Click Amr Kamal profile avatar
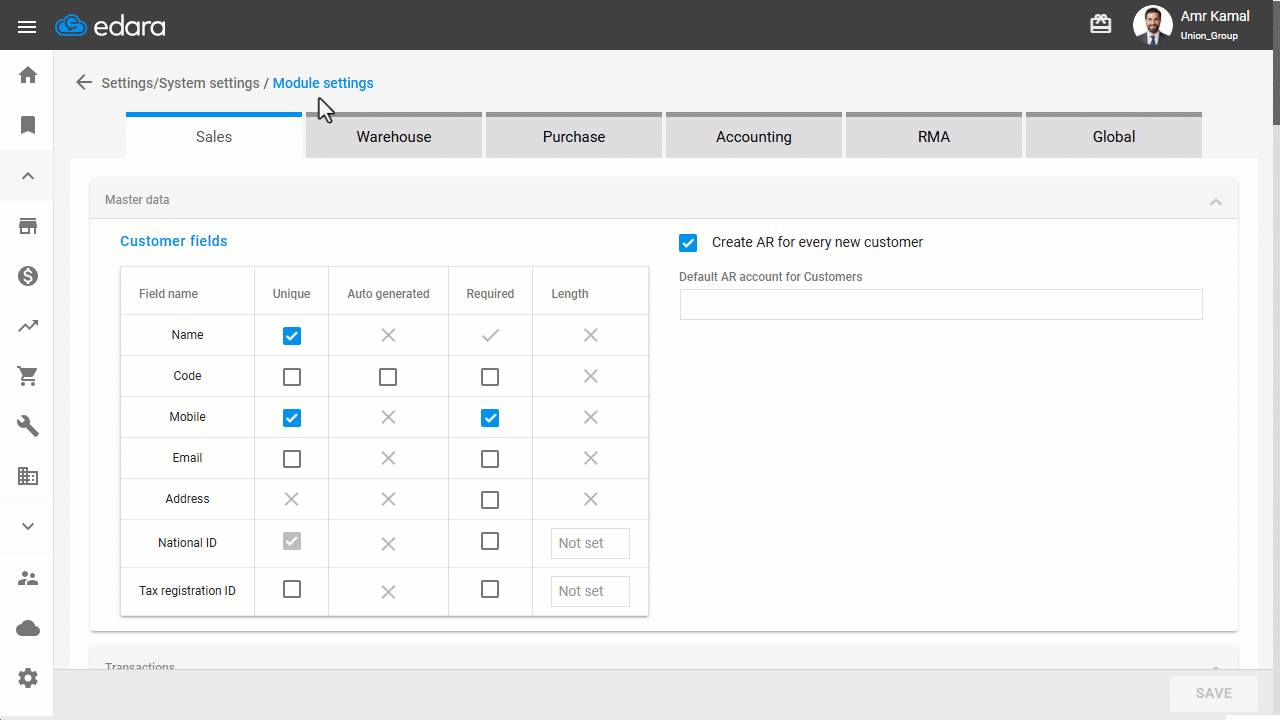 coord(1153,25)
